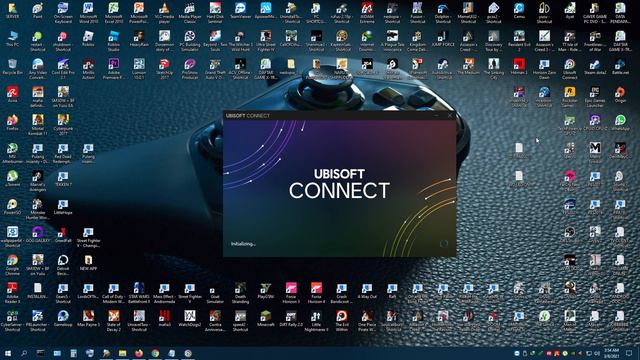Select the This PC icon
The height and width of the screenshot is (360, 640).
click(x=12, y=39)
